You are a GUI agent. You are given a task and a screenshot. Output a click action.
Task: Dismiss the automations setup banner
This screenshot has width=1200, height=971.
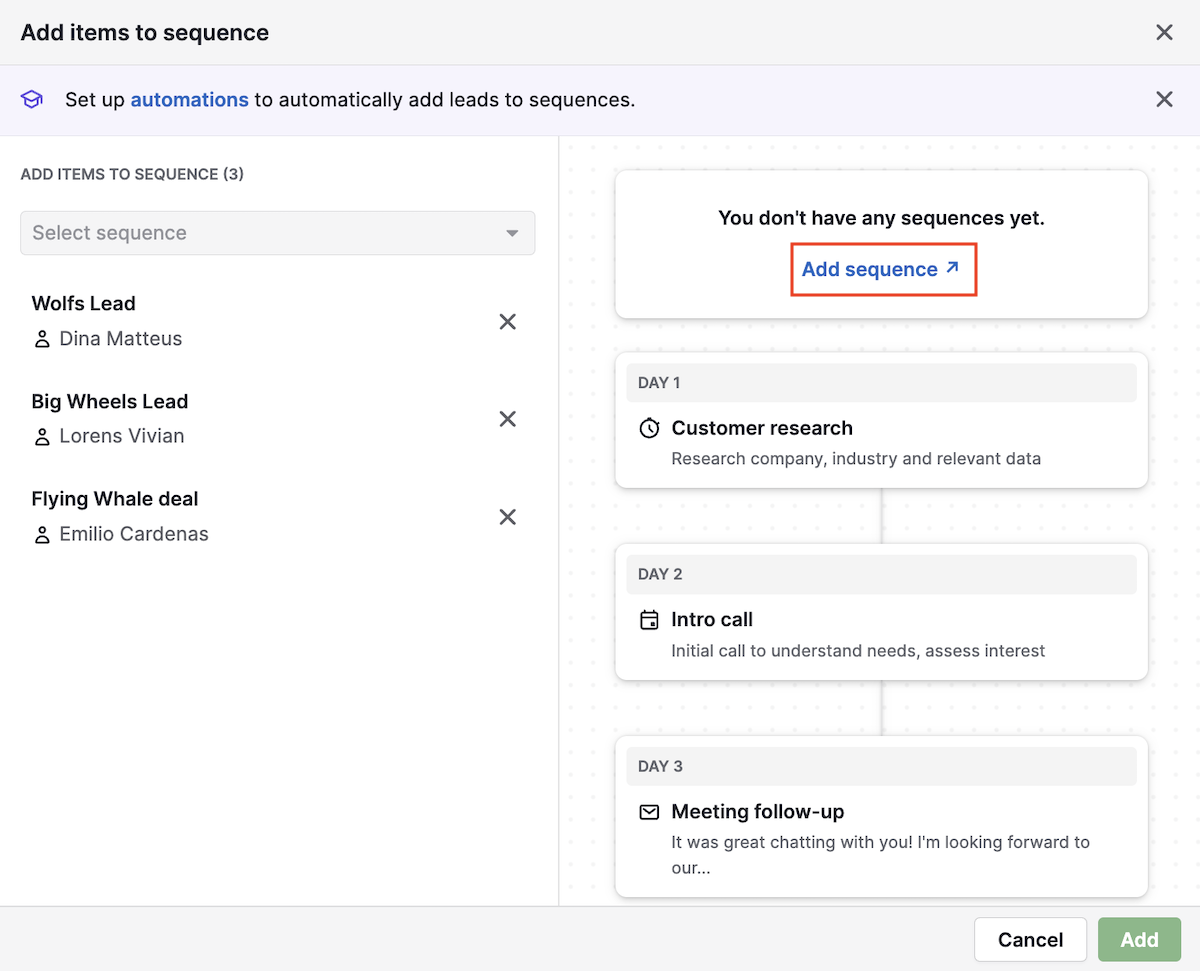pyautogui.click(x=1164, y=99)
